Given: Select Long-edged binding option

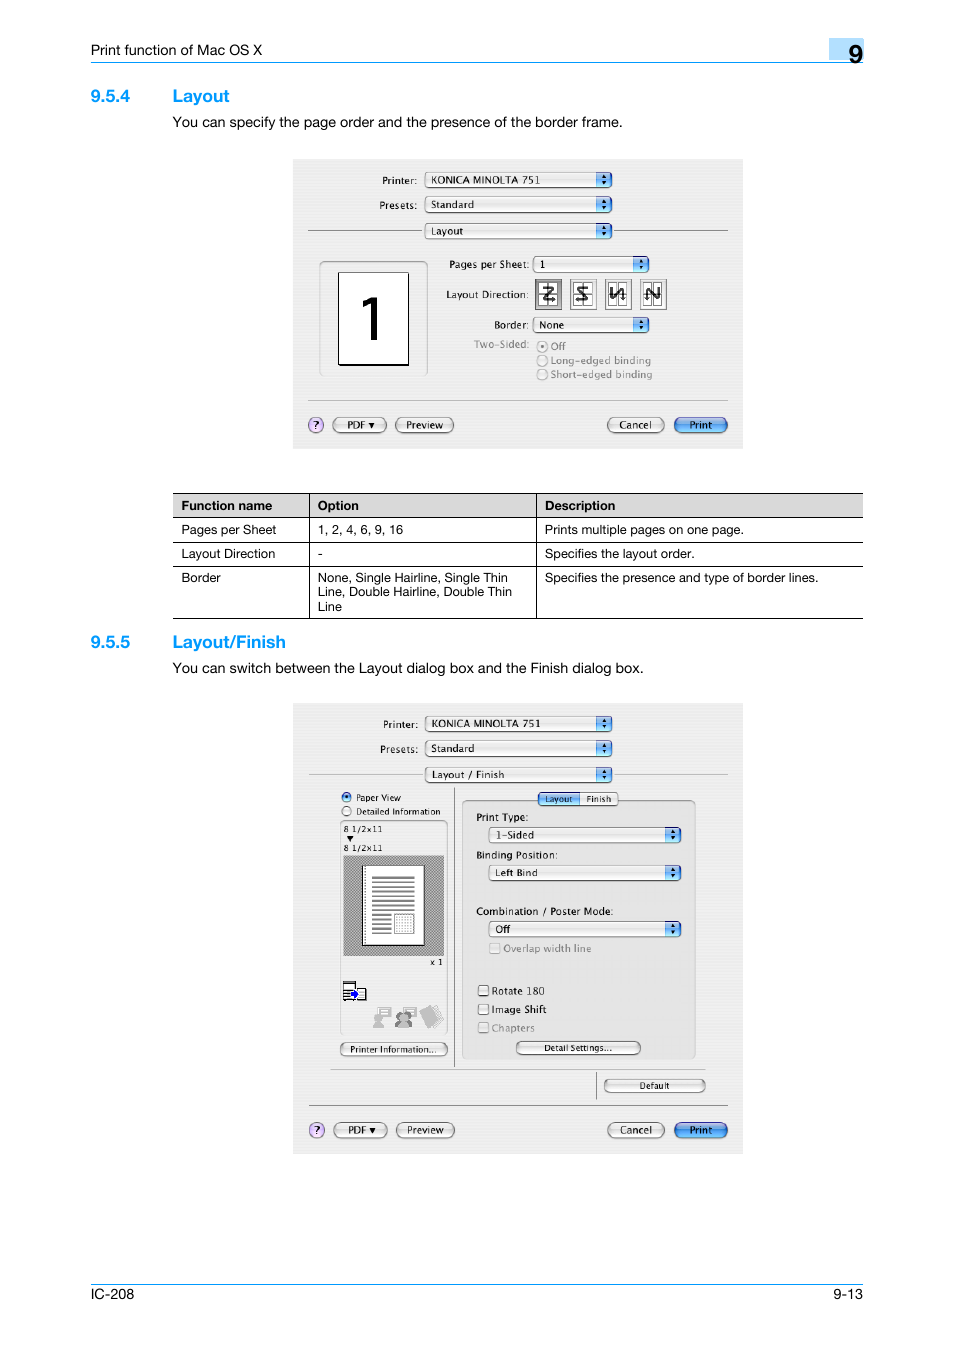Looking at the screenshot, I should (x=542, y=361).
